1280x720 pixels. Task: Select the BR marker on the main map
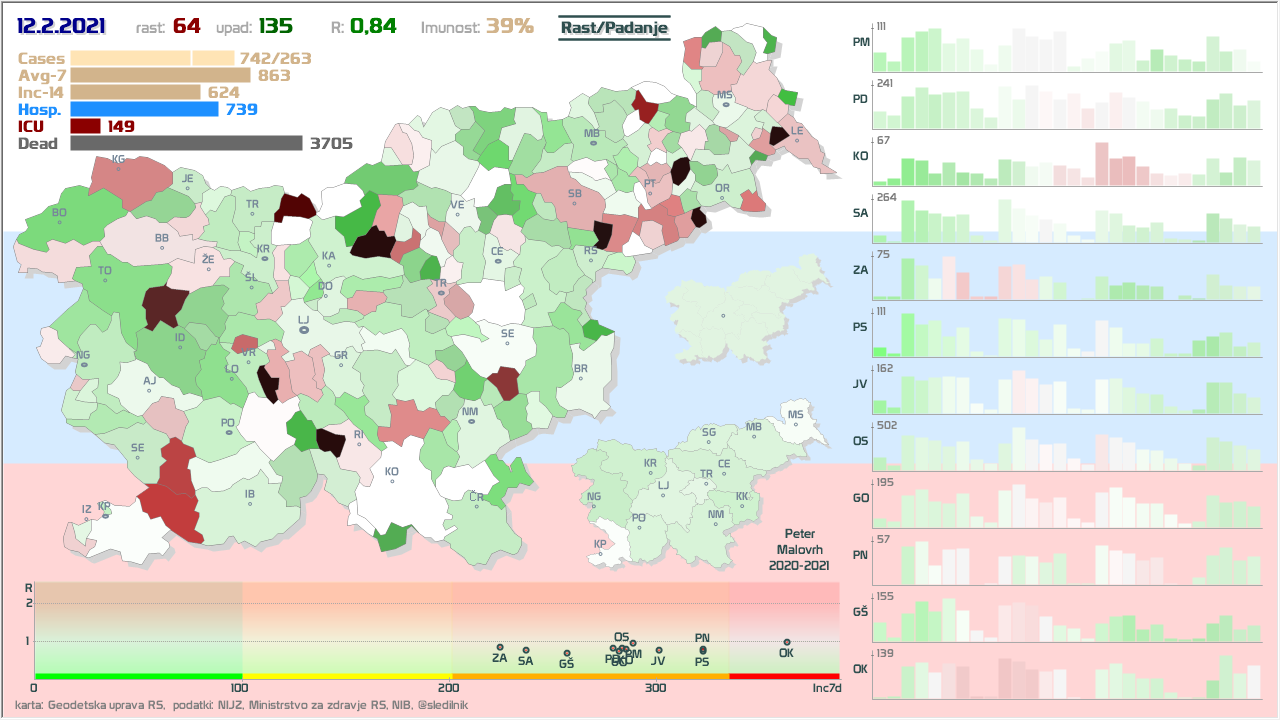click(580, 377)
